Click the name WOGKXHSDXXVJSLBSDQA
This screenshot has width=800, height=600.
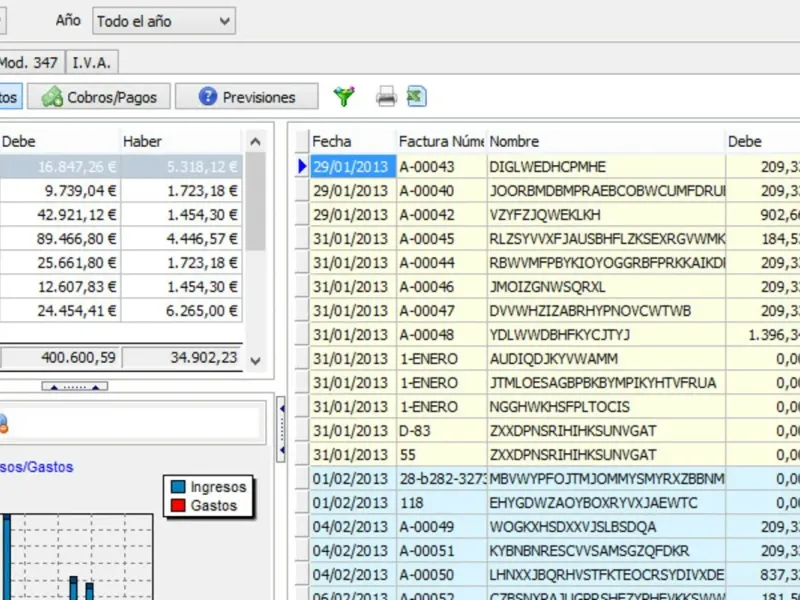click(572, 527)
